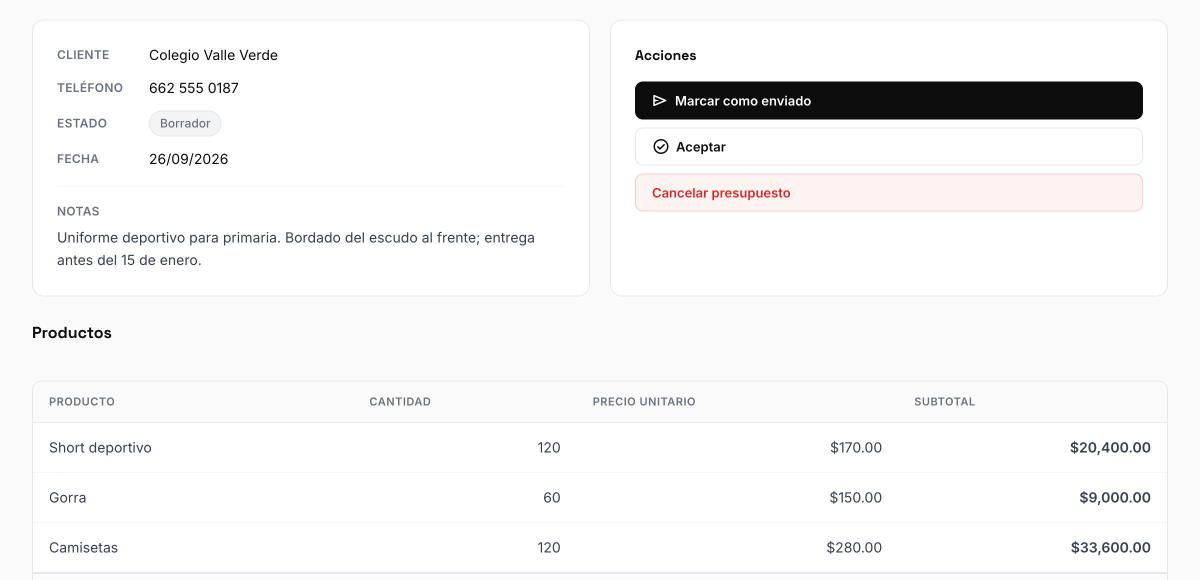This screenshot has height=580, width=1200.
Task: Click the Productos section heading
Action: coord(72,333)
